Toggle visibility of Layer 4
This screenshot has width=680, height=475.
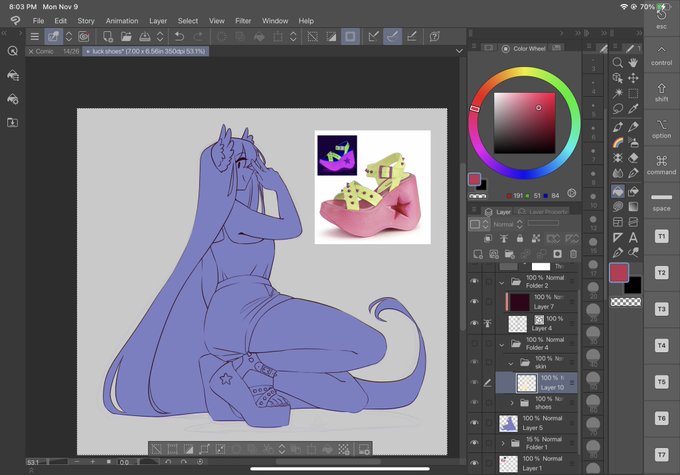tap(474, 323)
